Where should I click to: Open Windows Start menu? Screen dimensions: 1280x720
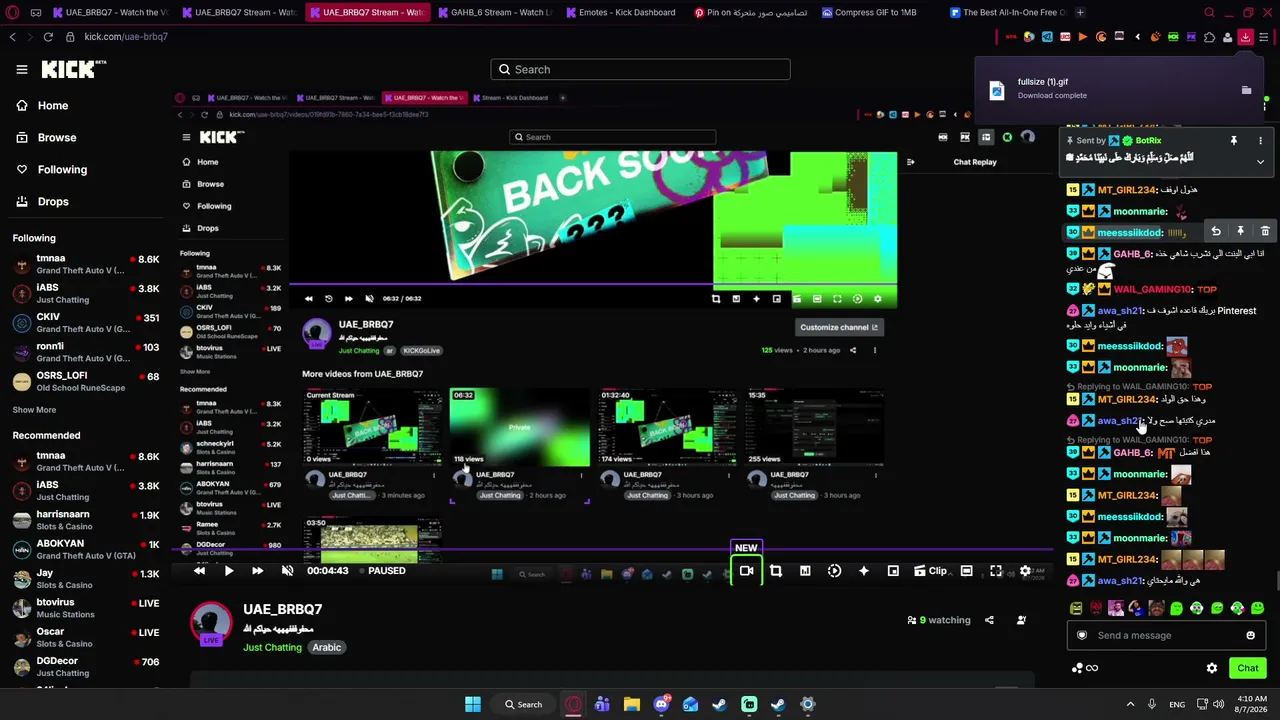pyautogui.click(x=473, y=704)
